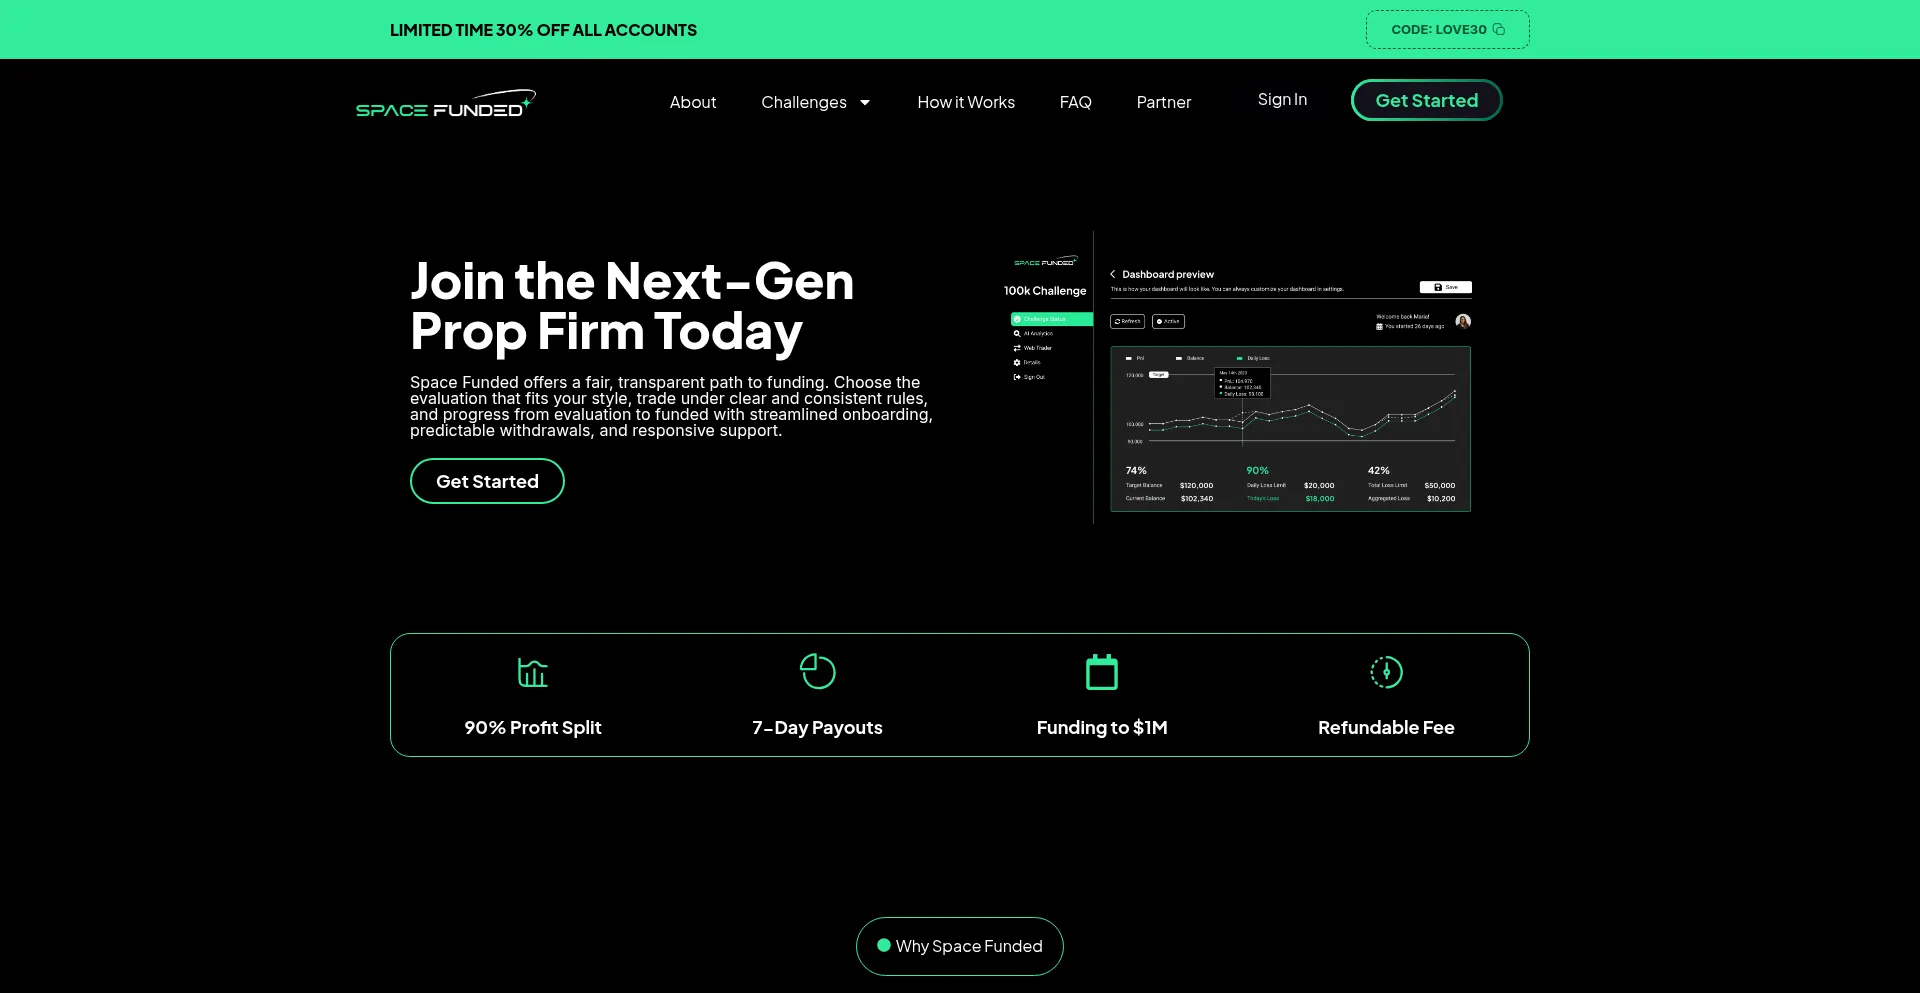Open the About page
This screenshot has width=1920, height=993.
click(693, 102)
